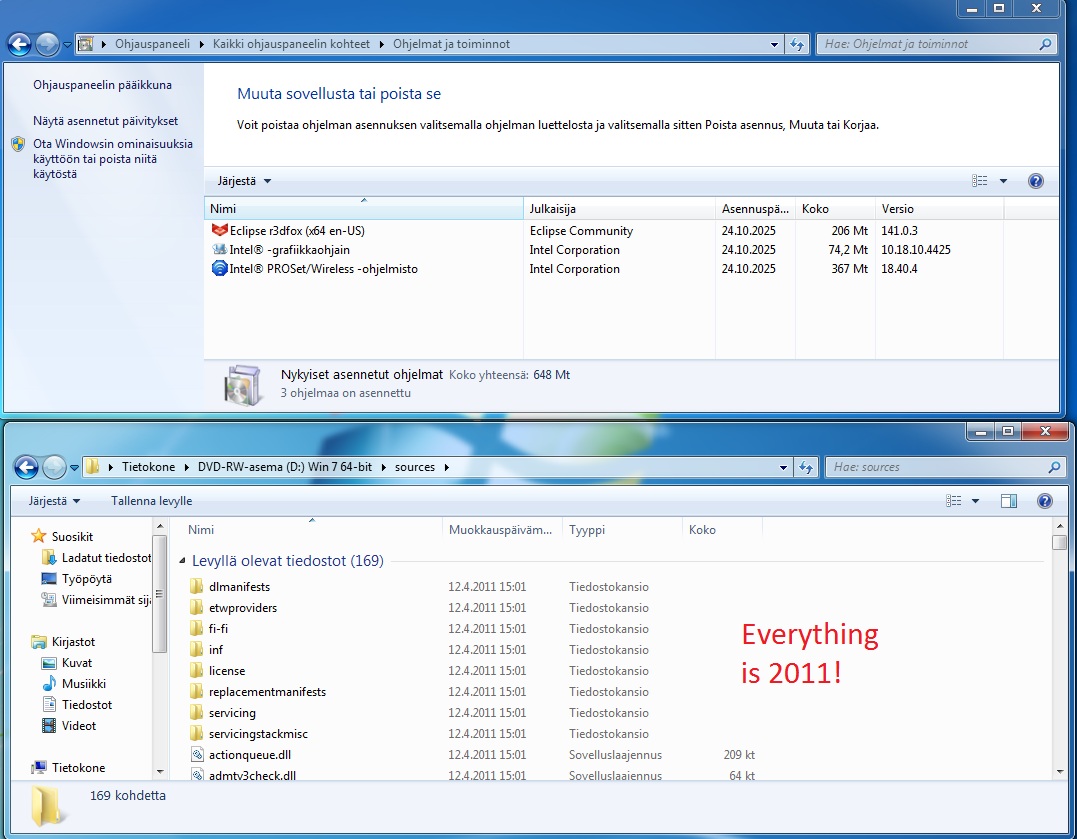The width and height of the screenshot is (1077, 839).
Task: Open help icon in sources window toolbar
Action: (x=1045, y=501)
